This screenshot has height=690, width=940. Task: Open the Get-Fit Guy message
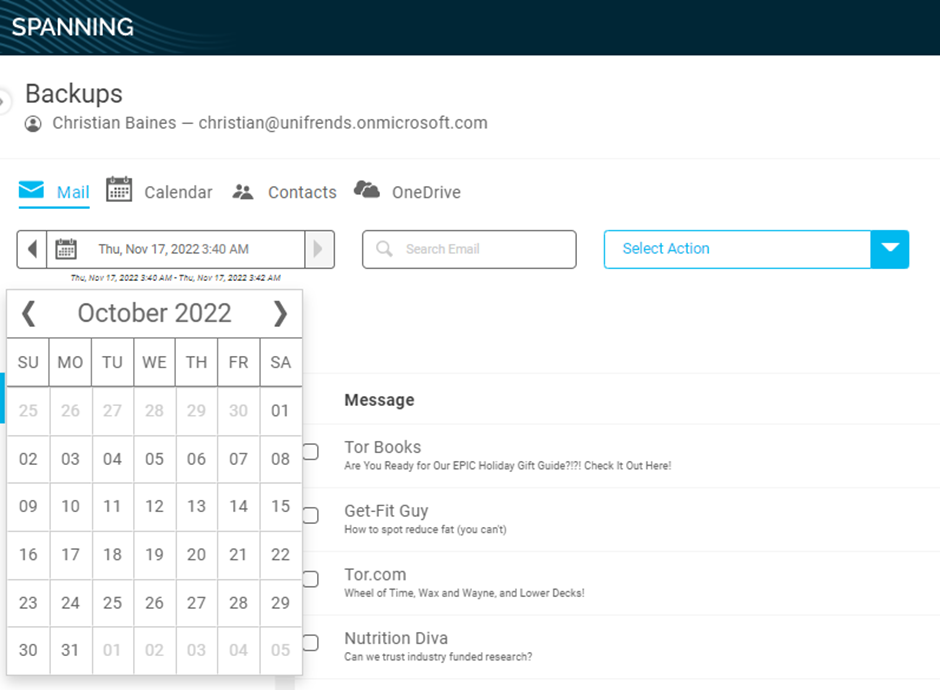[621, 519]
